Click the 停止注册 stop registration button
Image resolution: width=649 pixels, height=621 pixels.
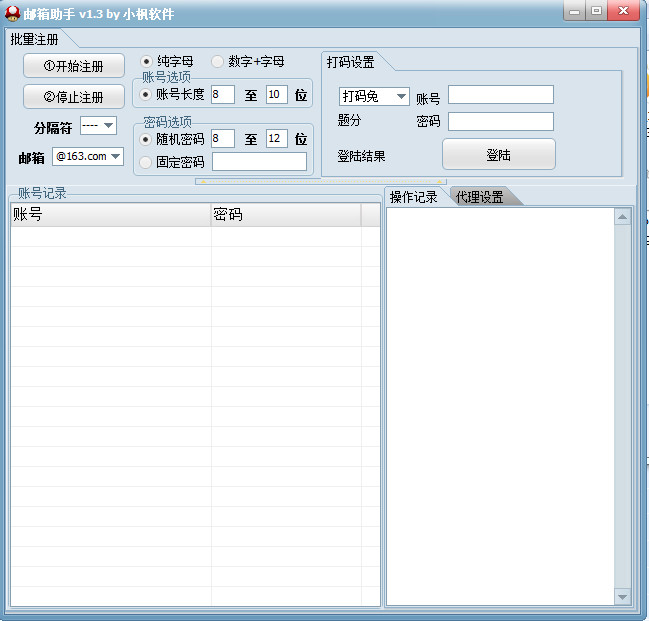tap(74, 97)
